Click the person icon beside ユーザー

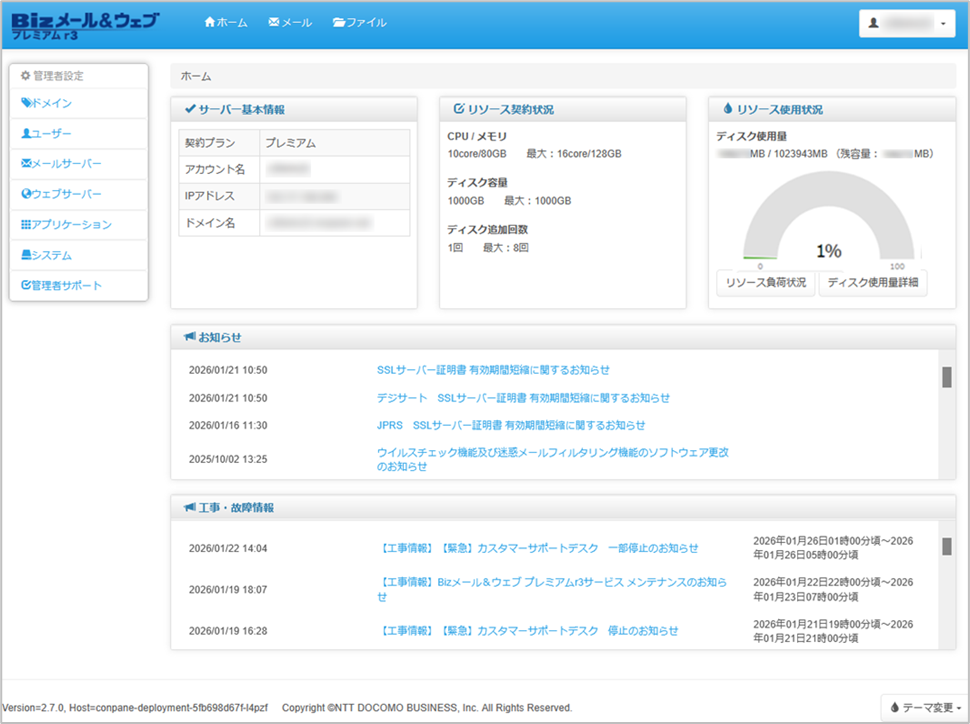click(26, 133)
